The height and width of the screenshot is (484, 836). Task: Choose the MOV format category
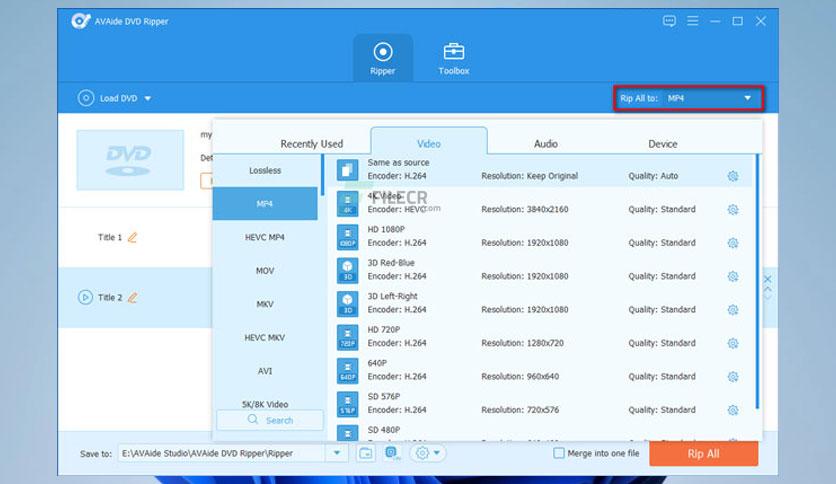click(x=265, y=271)
